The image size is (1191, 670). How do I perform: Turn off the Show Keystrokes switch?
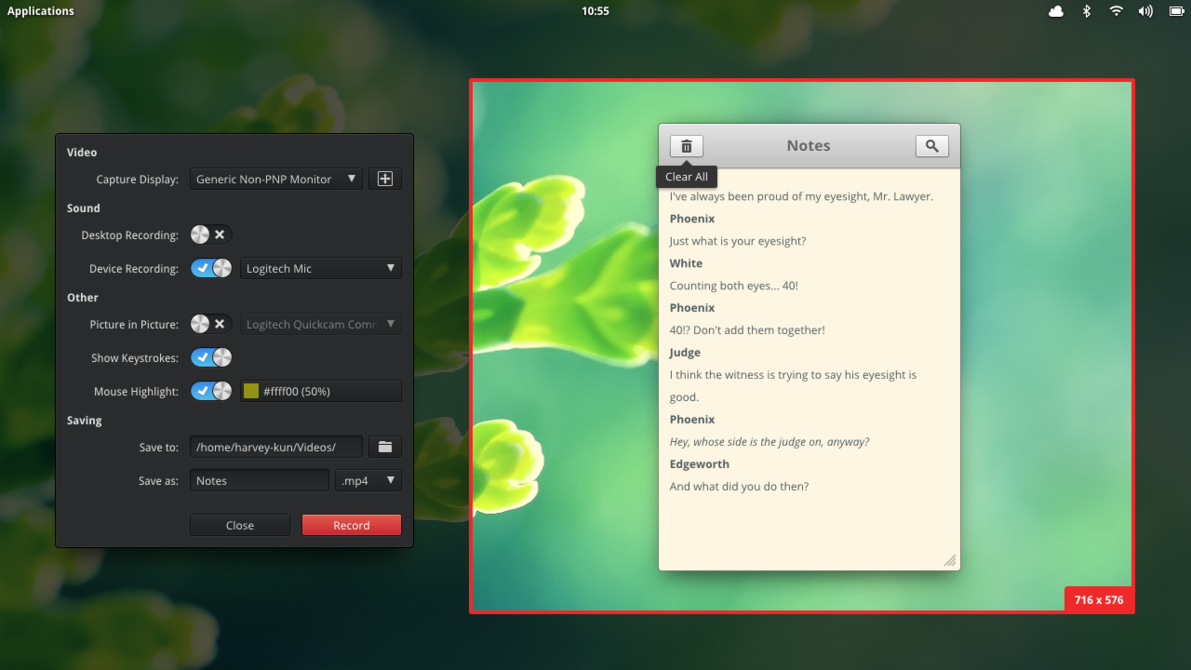point(210,358)
